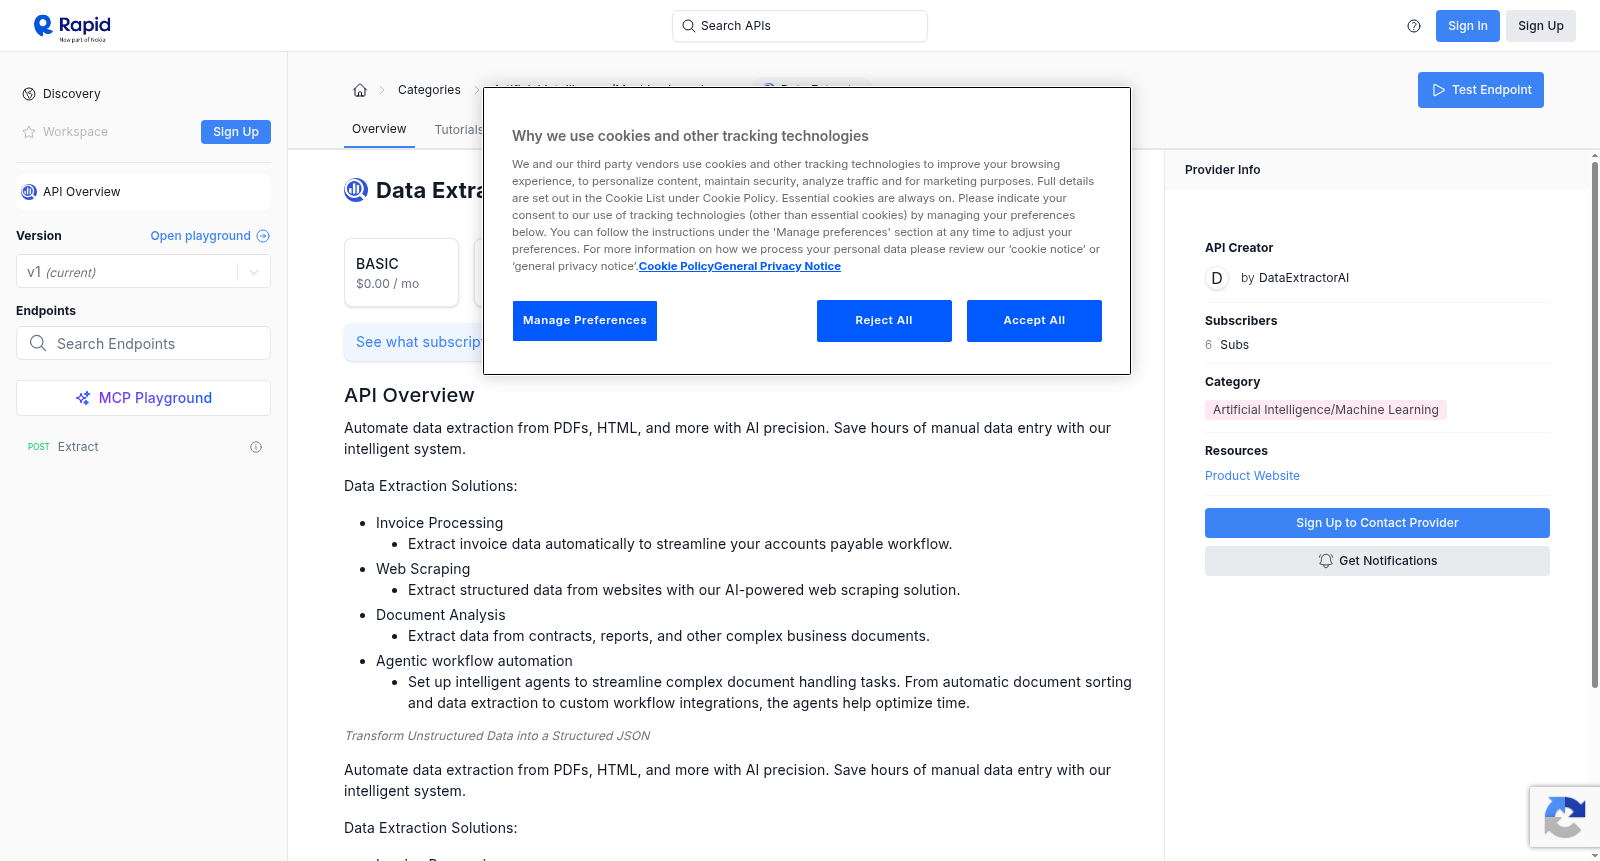Viewport: 1600px width, 861px height.
Task: Open Discovery in the sidebar
Action: point(72,94)
